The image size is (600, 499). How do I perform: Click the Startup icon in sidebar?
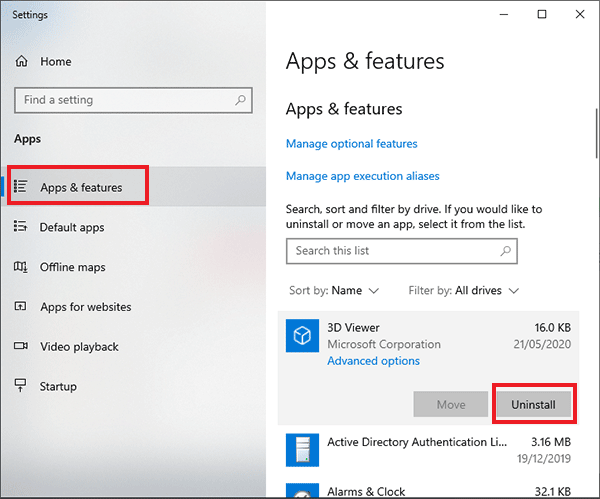(20, 385)
